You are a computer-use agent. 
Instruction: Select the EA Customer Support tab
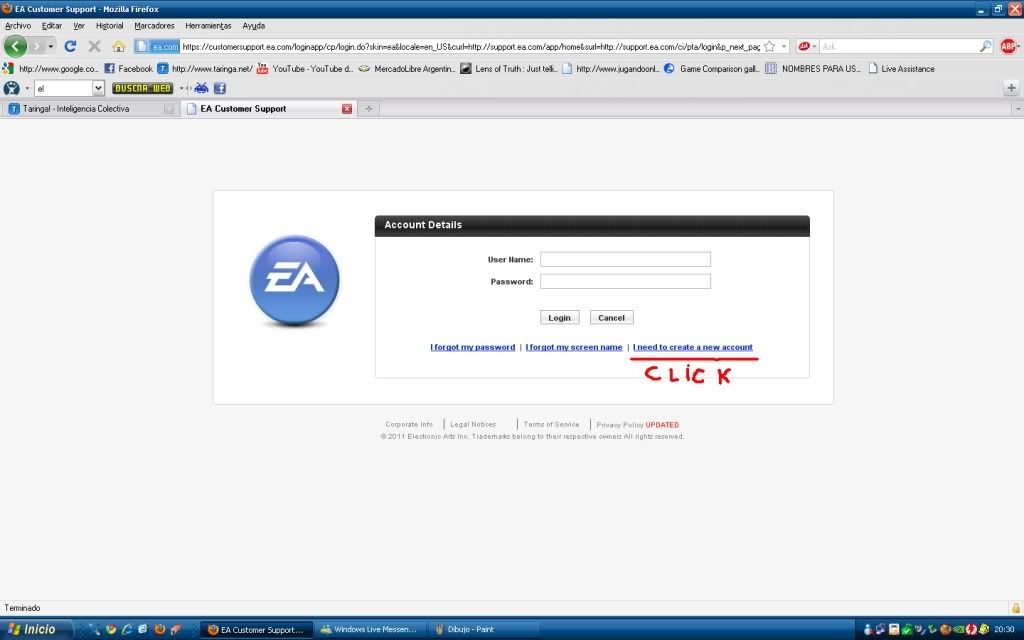(269, 109)
